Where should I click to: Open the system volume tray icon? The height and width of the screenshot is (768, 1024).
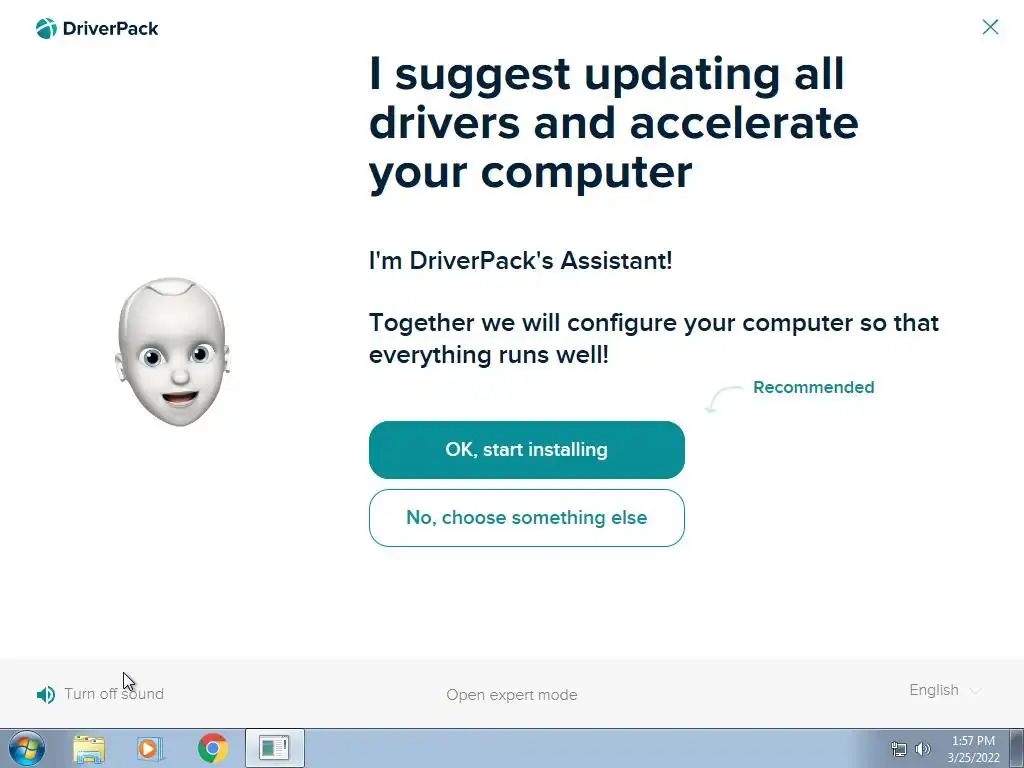[923, 749]
